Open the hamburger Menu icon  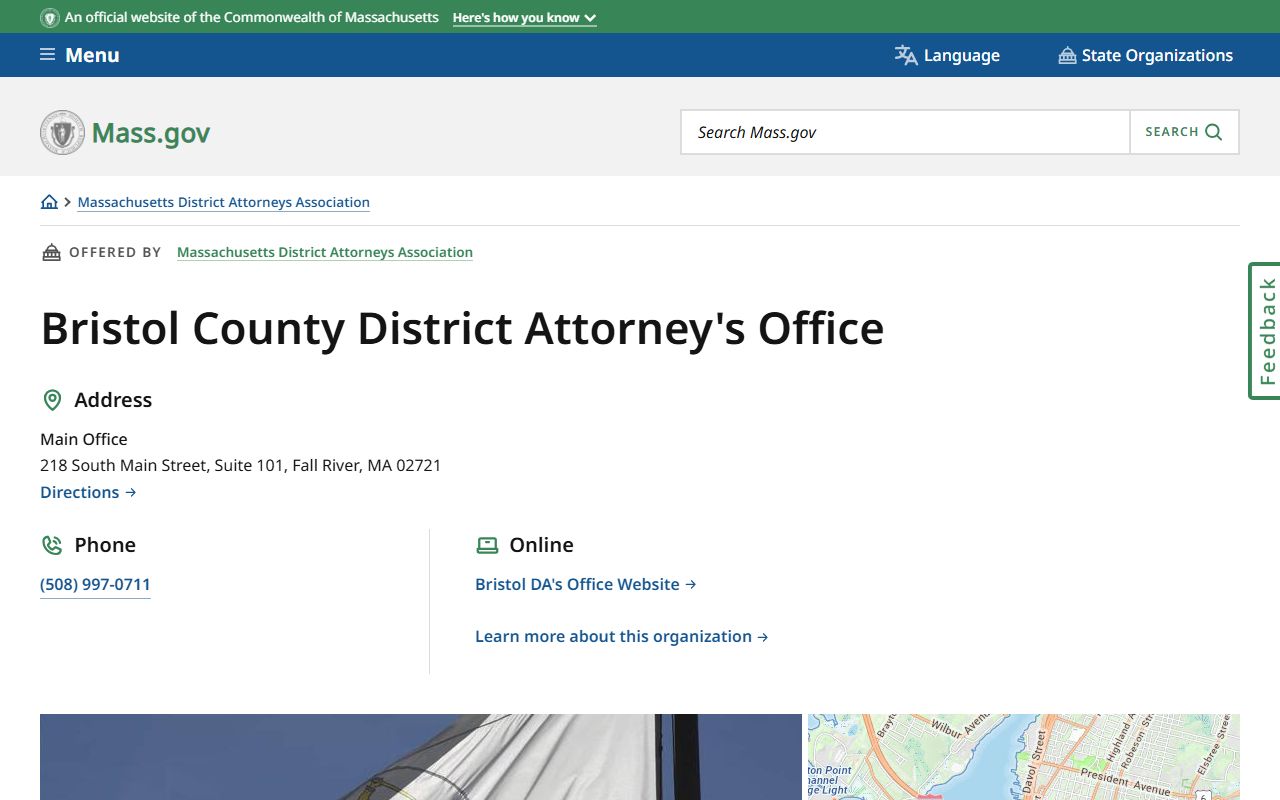click(x=47, y=55)
